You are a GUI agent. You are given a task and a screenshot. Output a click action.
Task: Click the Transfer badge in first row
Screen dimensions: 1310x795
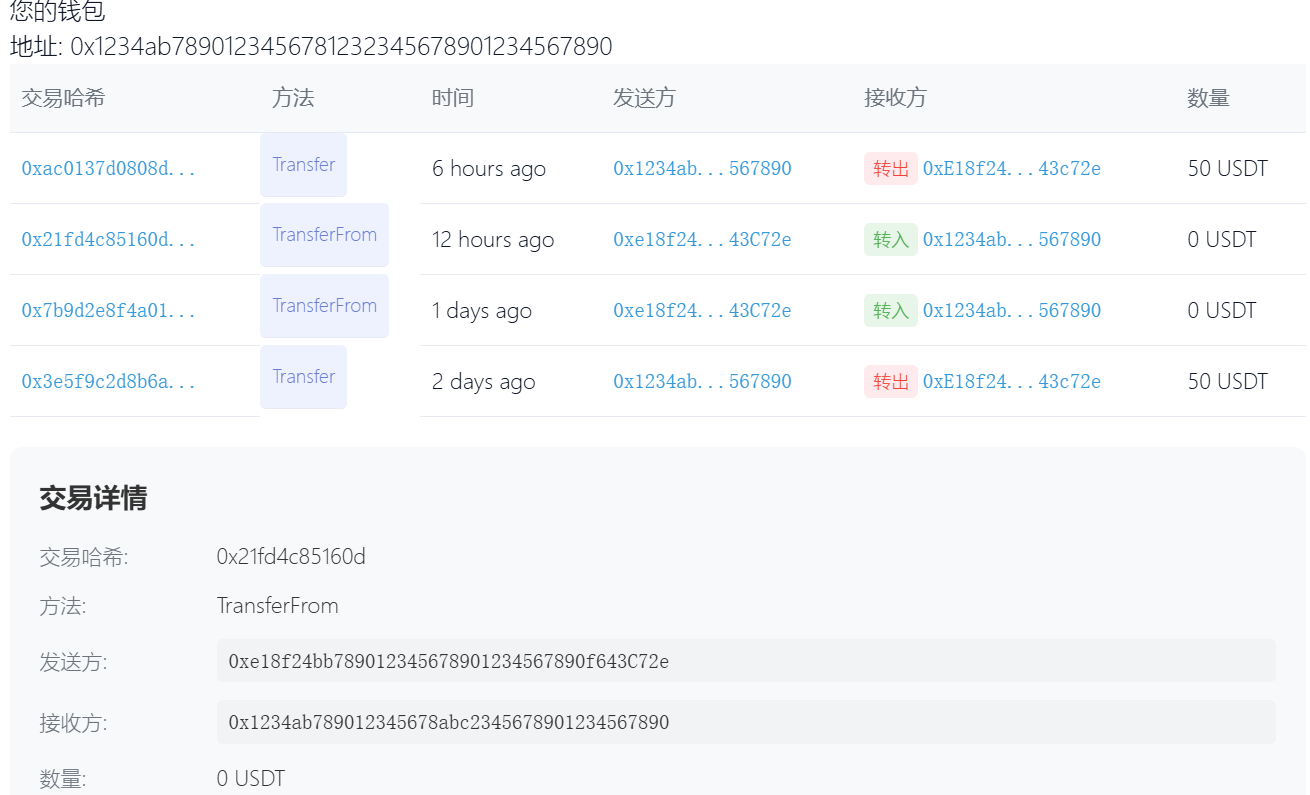[303, 165]
